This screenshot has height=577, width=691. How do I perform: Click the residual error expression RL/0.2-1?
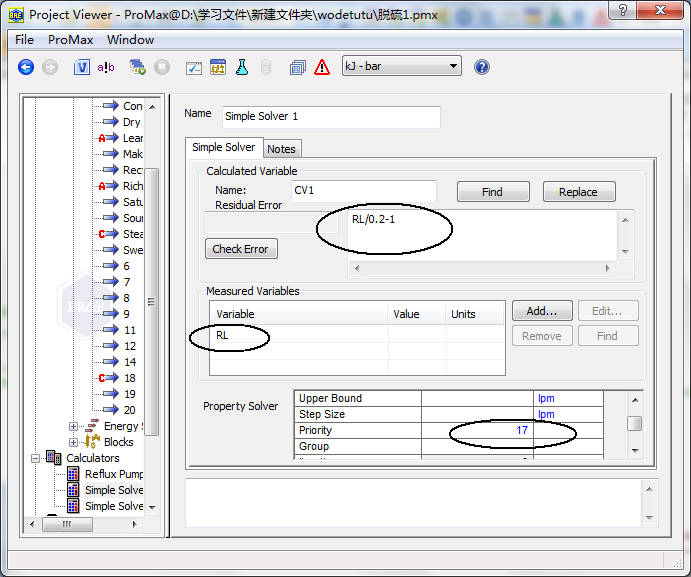(x=373, y=219)
